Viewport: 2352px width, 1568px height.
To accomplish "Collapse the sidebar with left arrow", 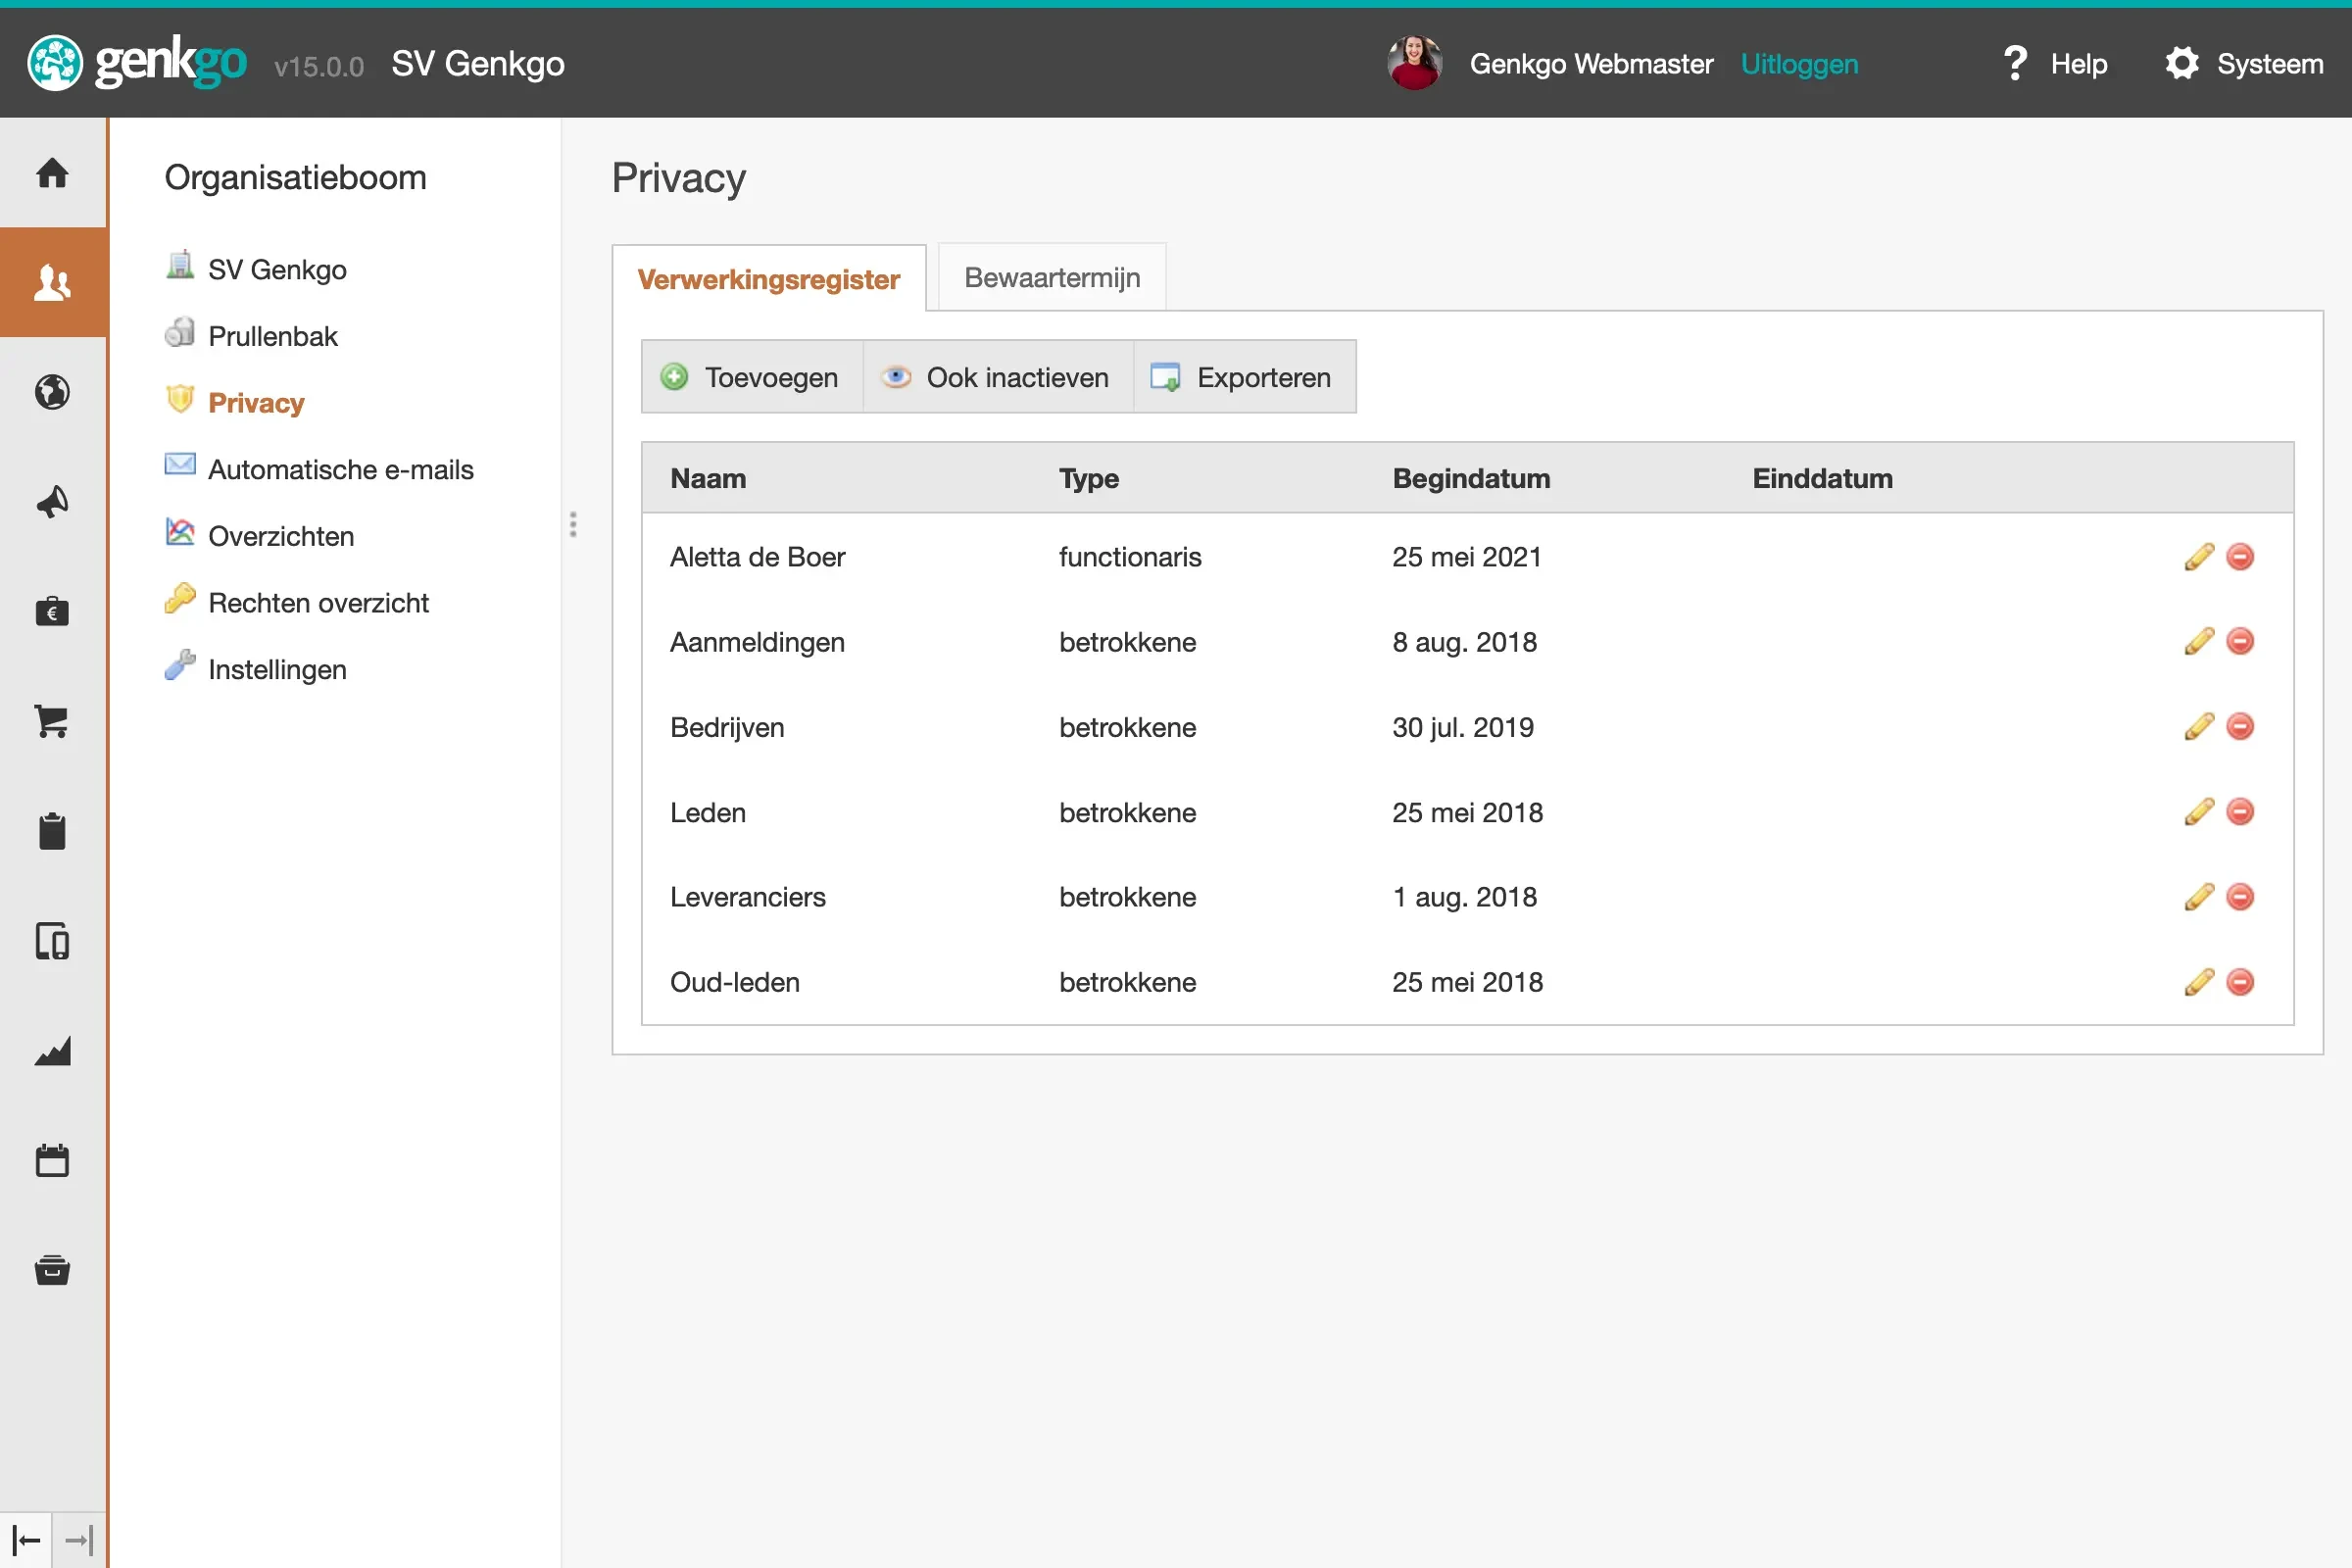I will point(26,1540).
